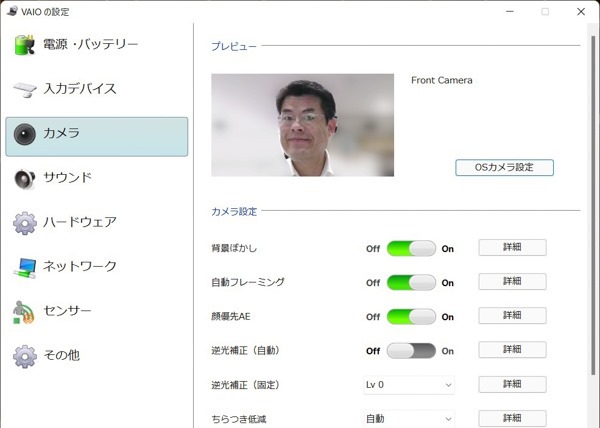Click the power and battery icon
Viewport: 600px width, 428px height.
pyautogui.click(x=25, y=45)
